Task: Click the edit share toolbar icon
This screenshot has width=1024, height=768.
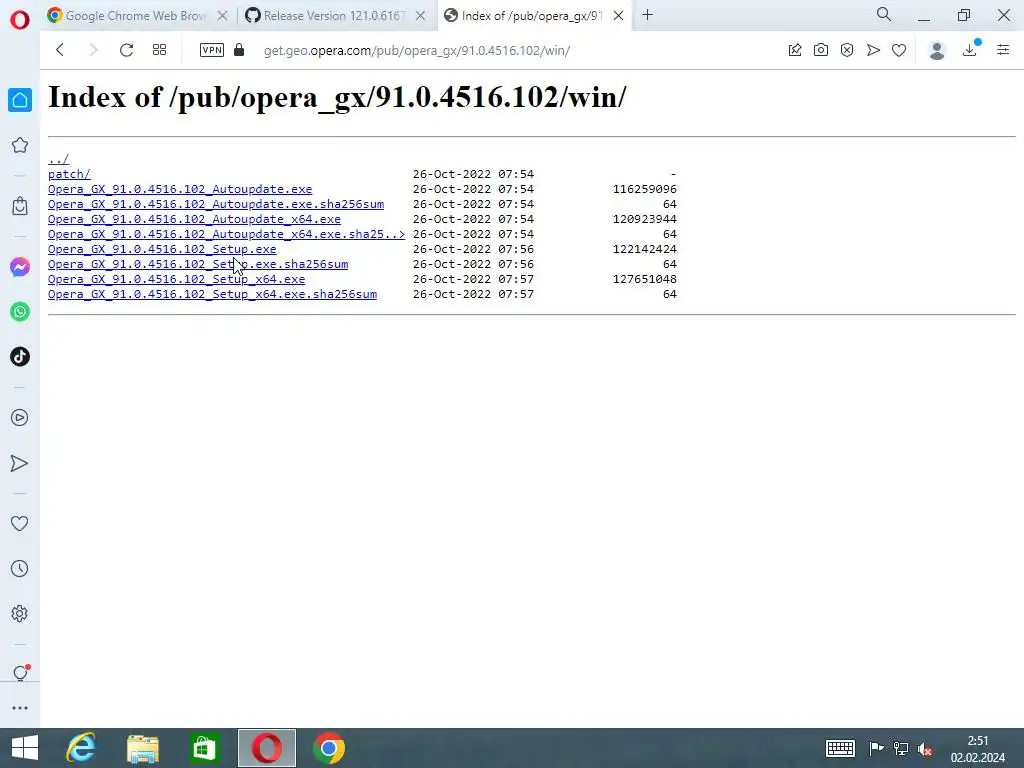Action: tap(795, 50)
